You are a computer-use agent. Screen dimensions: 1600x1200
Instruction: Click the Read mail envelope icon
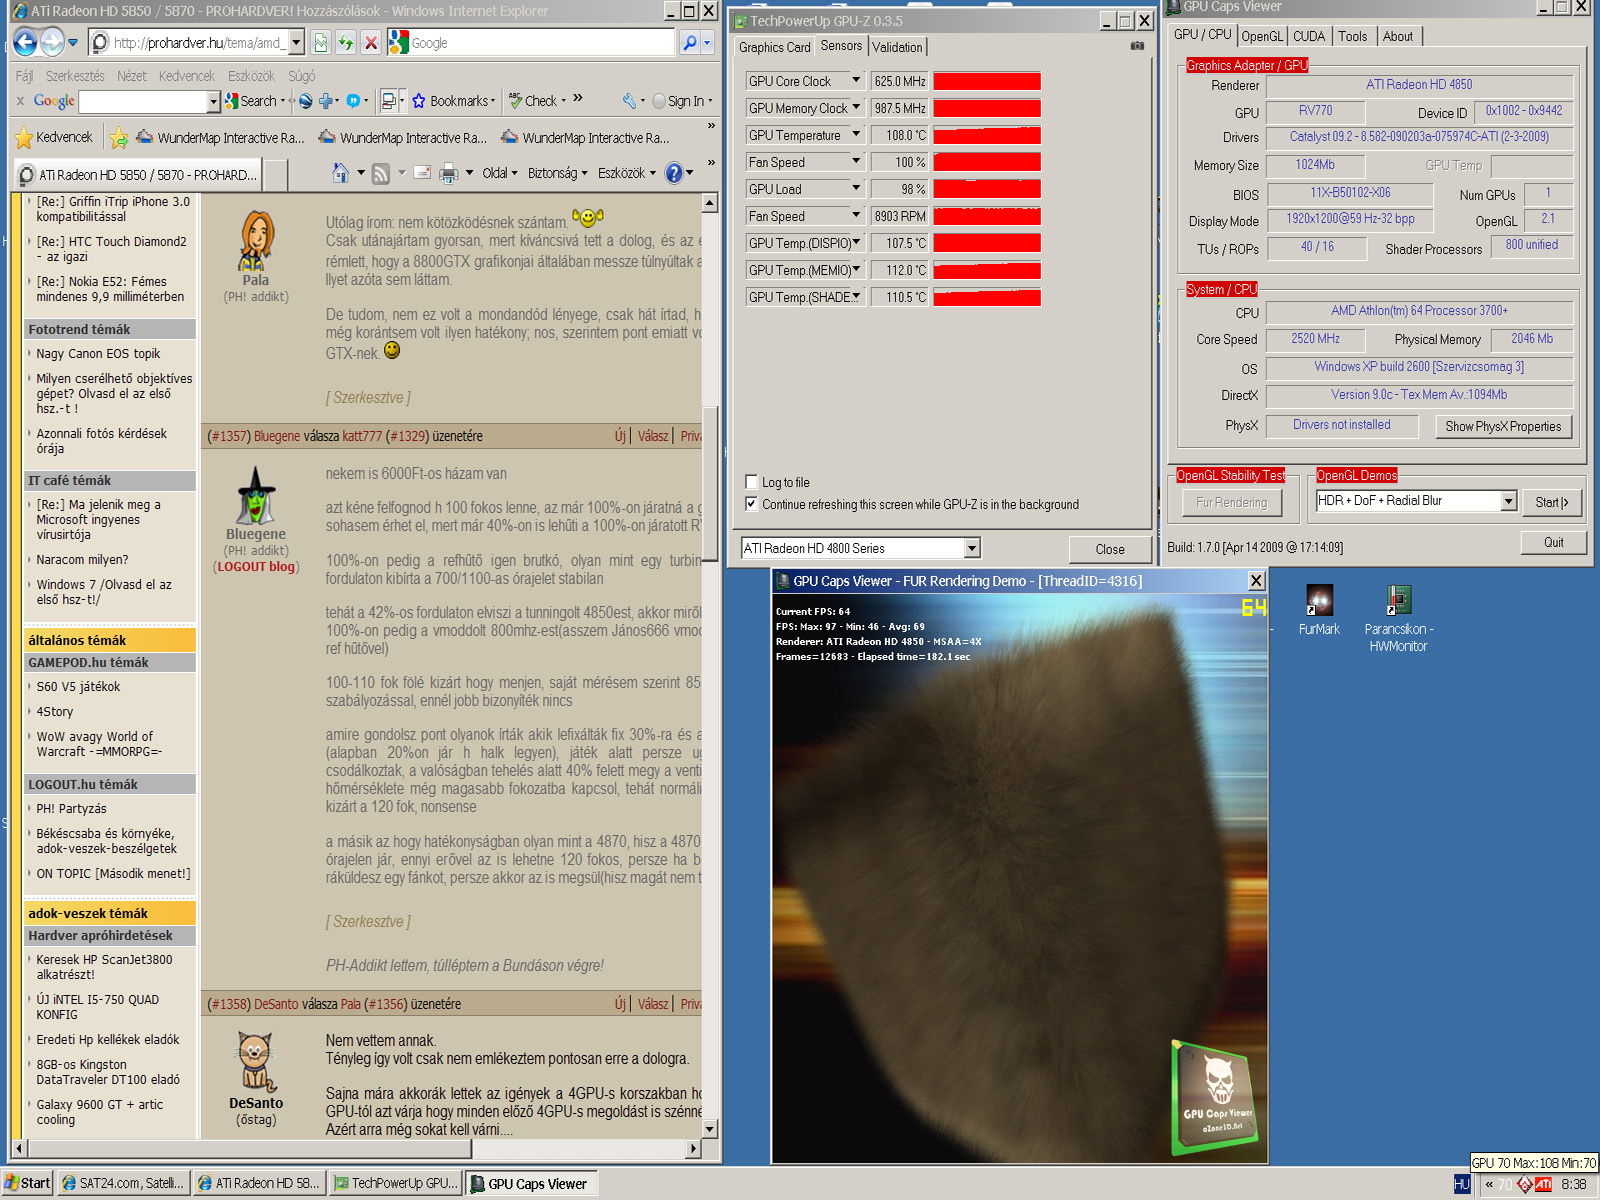click(422, 173)
